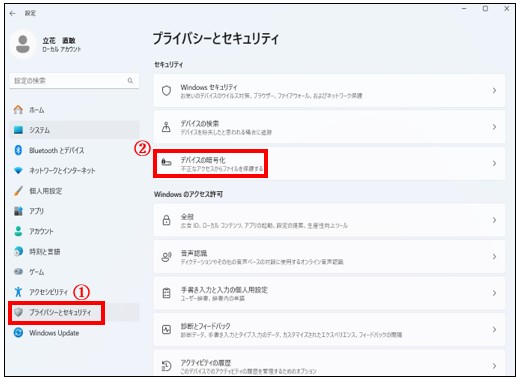Expand デバイスの検索 row chevron
The width and height of the screenshot is (517, 377).
(x=494, y=127)
